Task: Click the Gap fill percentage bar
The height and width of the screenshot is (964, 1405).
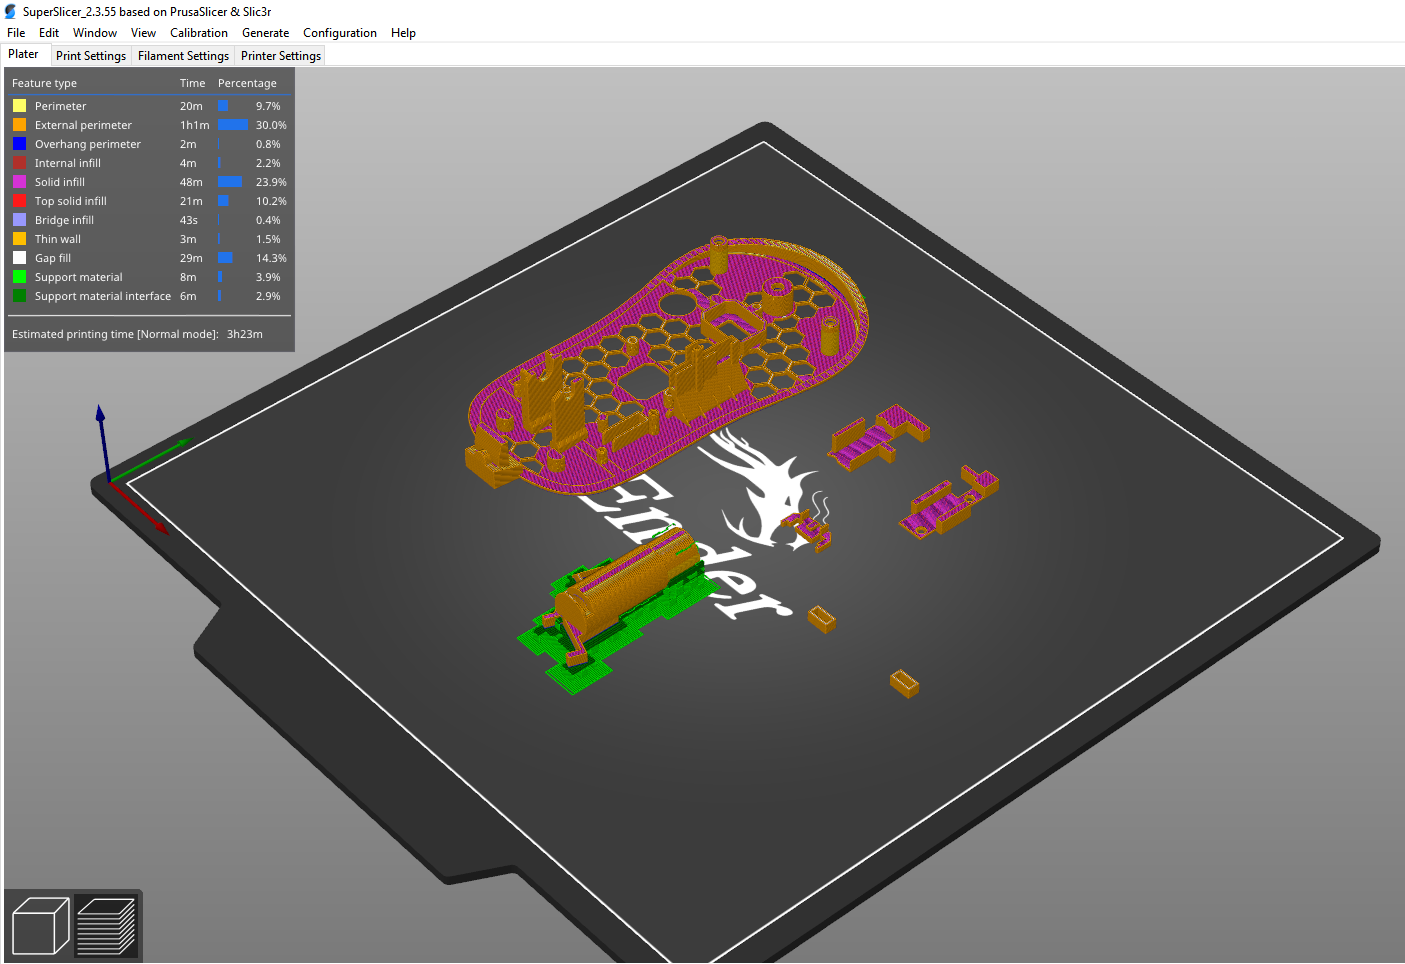Action: (225, 258)
